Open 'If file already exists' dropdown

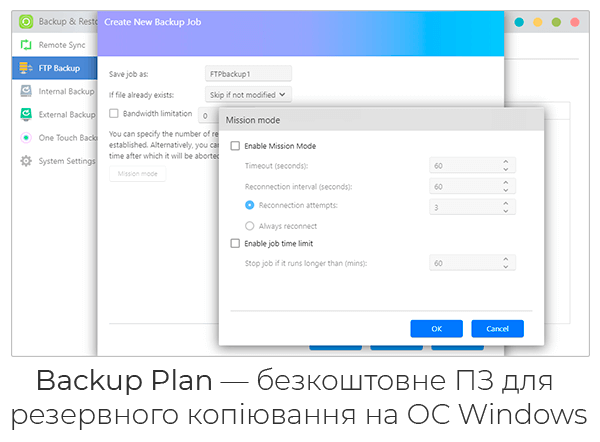[x=248, y=95]
